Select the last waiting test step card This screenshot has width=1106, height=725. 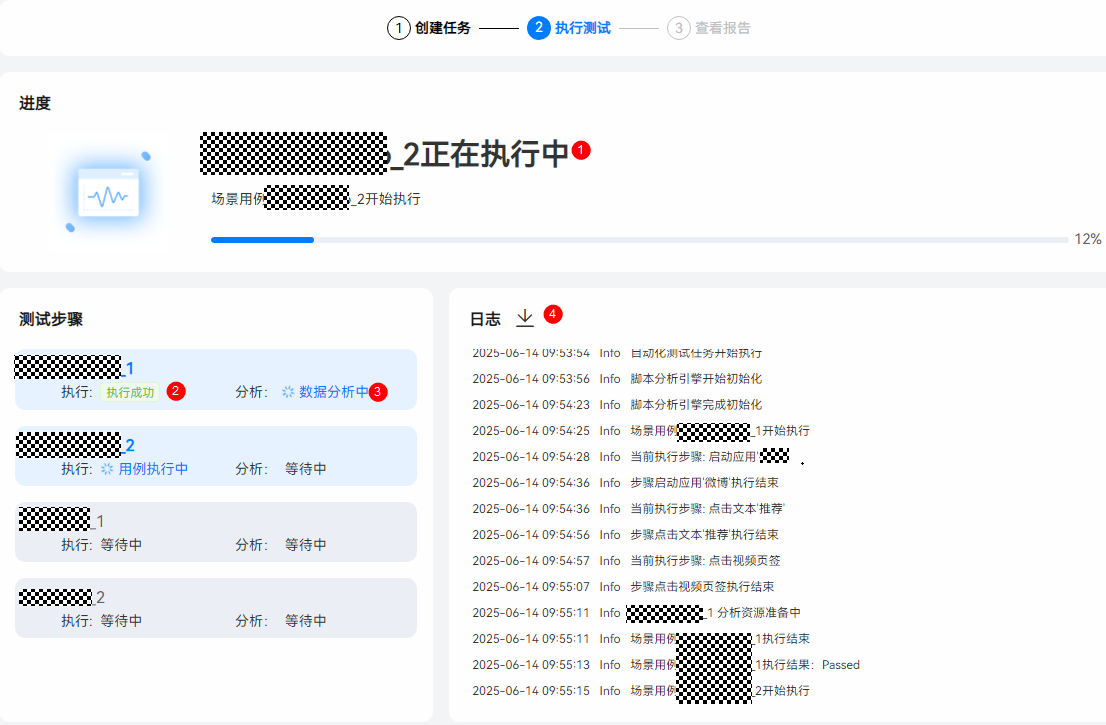click(216, 608)
